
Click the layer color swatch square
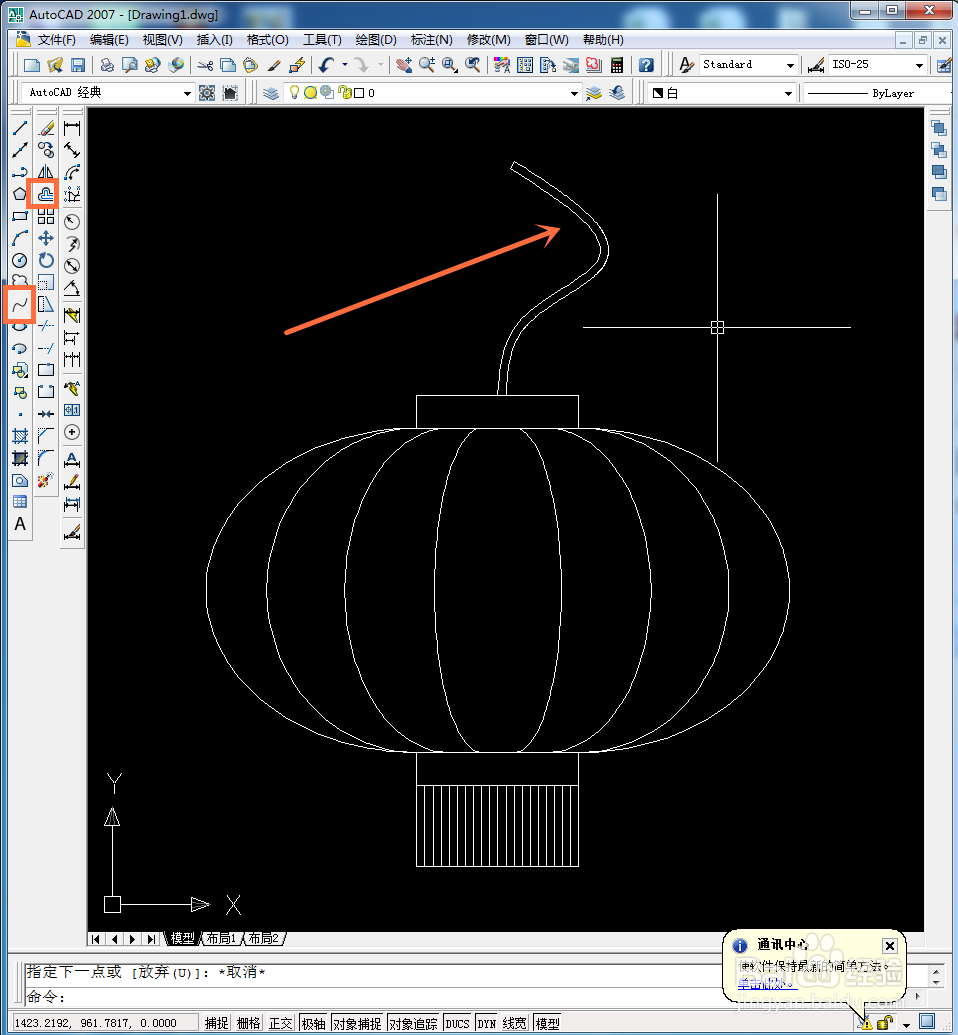click(x=359, y=93)
